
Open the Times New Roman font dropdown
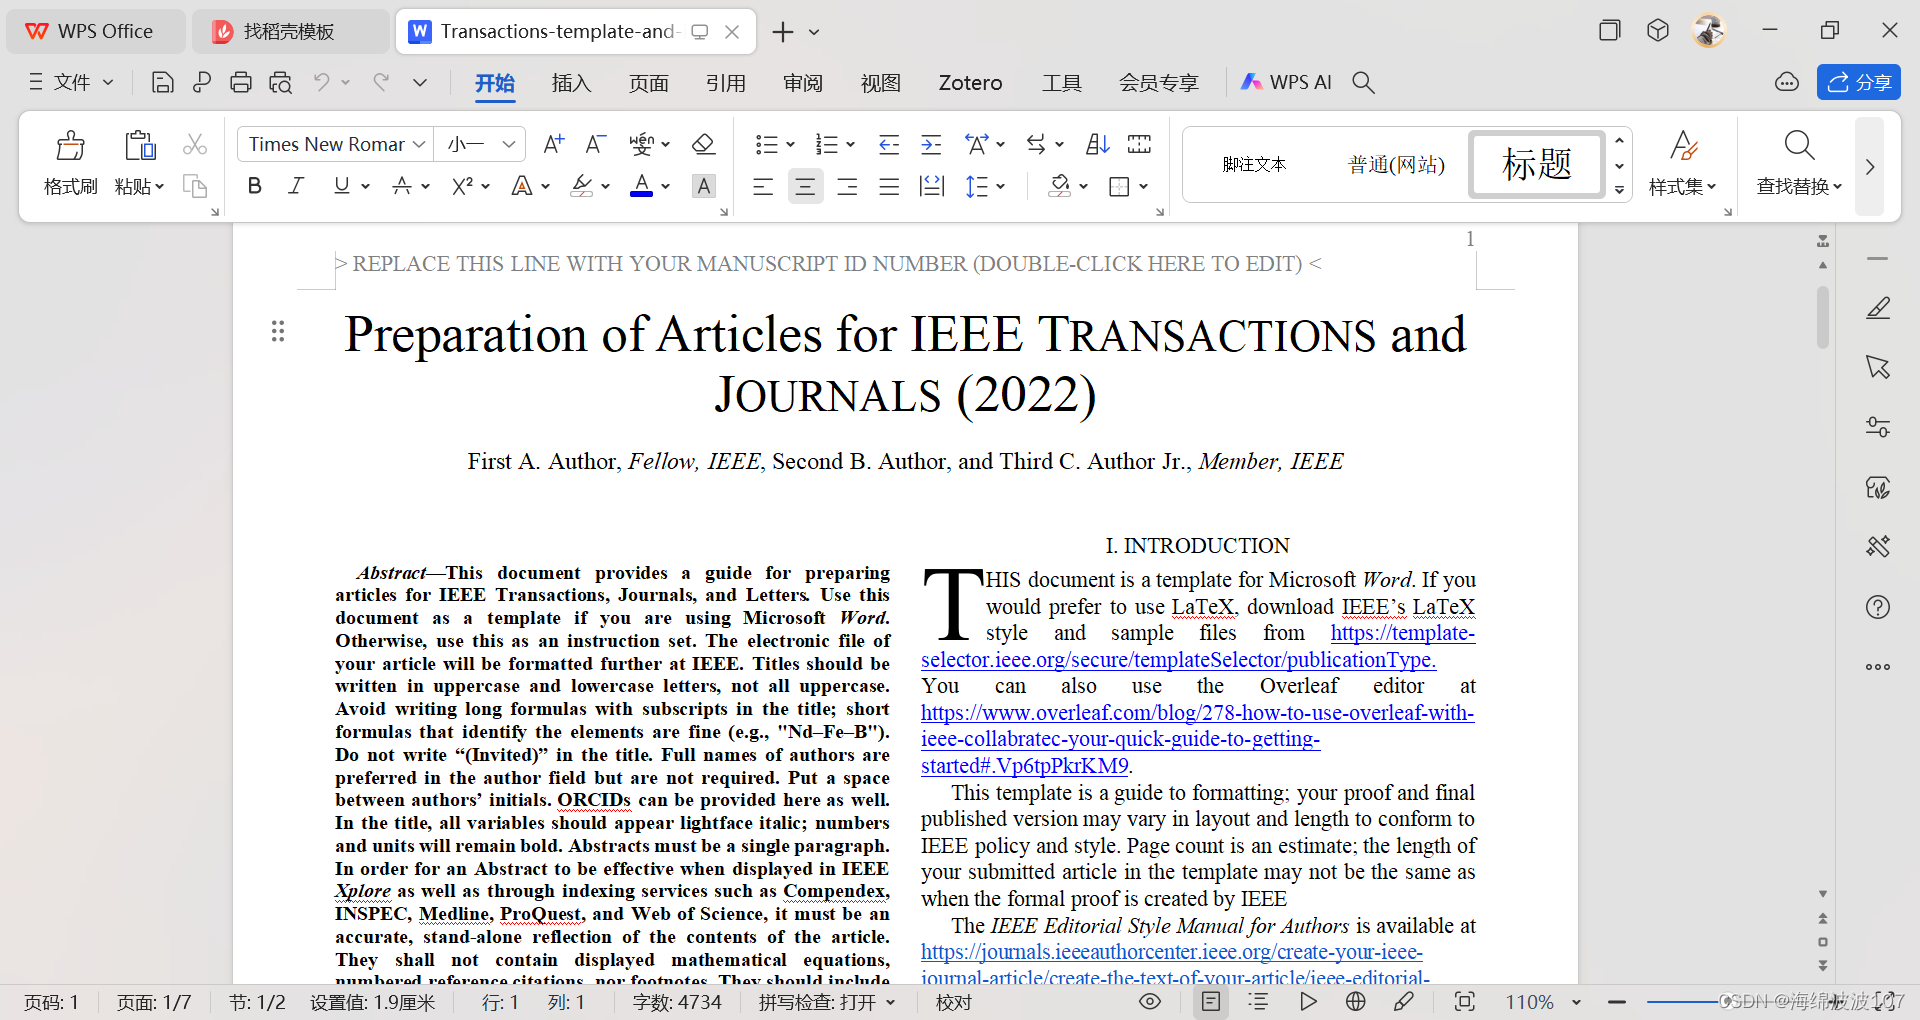(x=419, y=144)
